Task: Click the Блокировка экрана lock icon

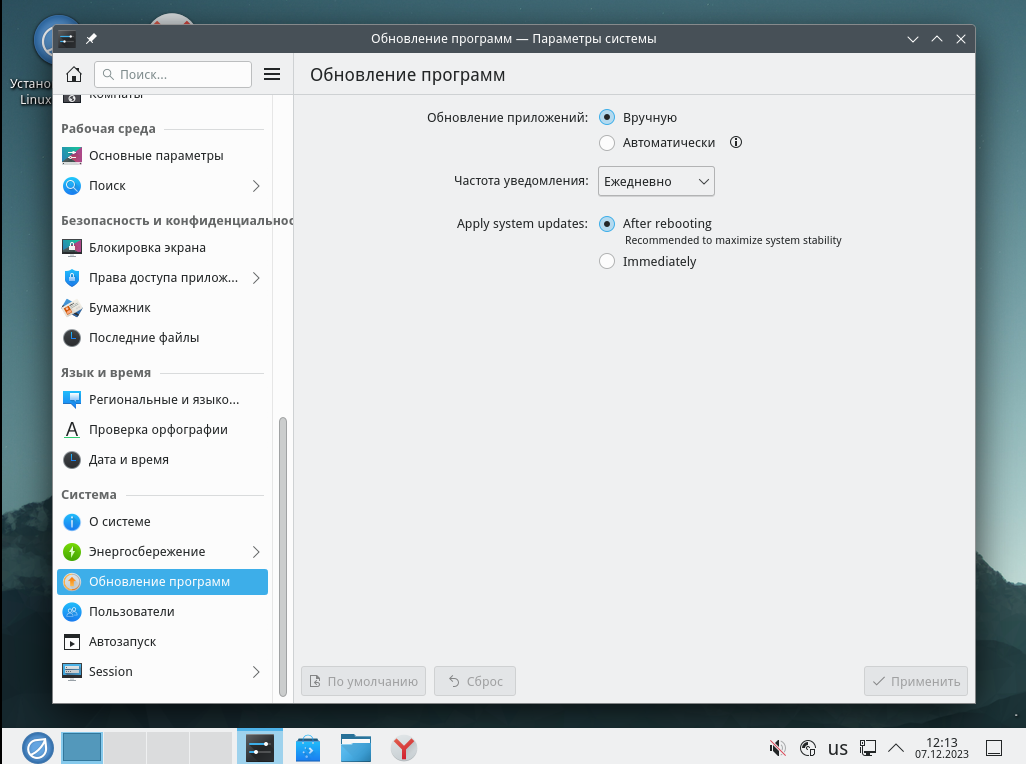Action: coord(72,247)
